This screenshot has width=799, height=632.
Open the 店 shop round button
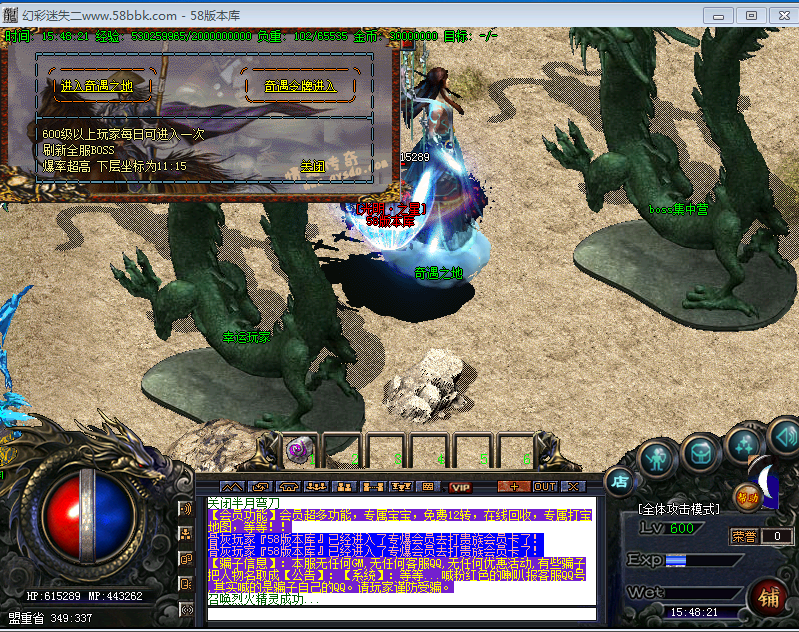click(619, 482)
